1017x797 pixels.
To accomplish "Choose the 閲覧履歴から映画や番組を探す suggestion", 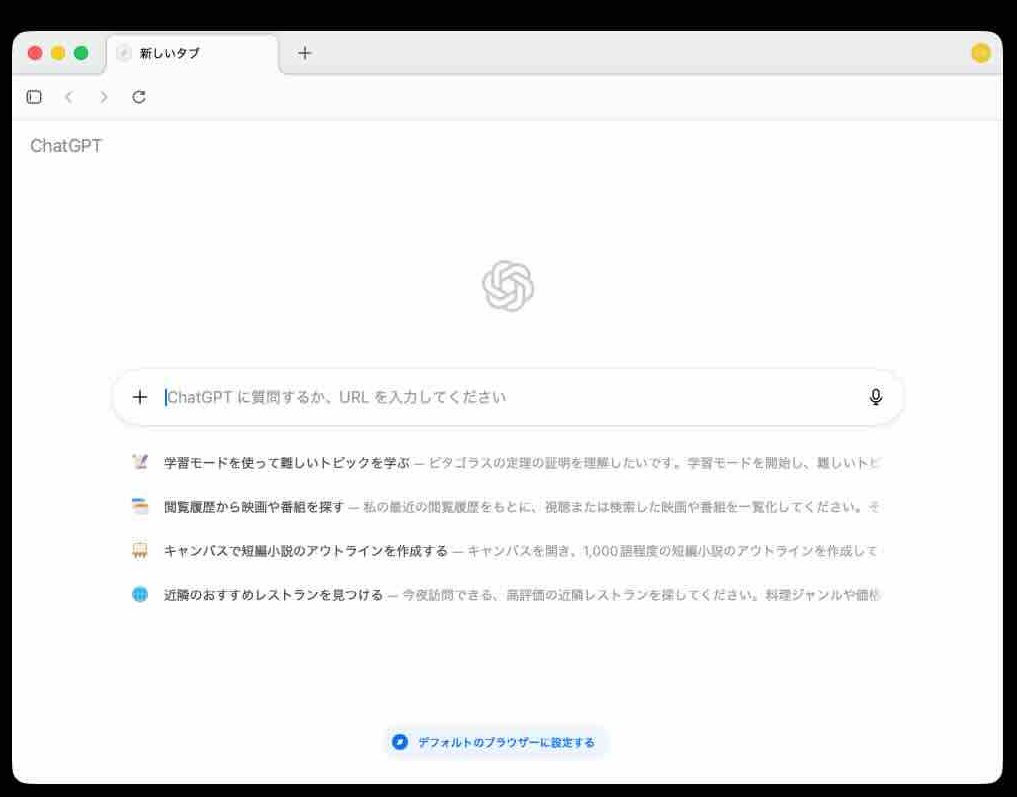I will tap(254, 507).
